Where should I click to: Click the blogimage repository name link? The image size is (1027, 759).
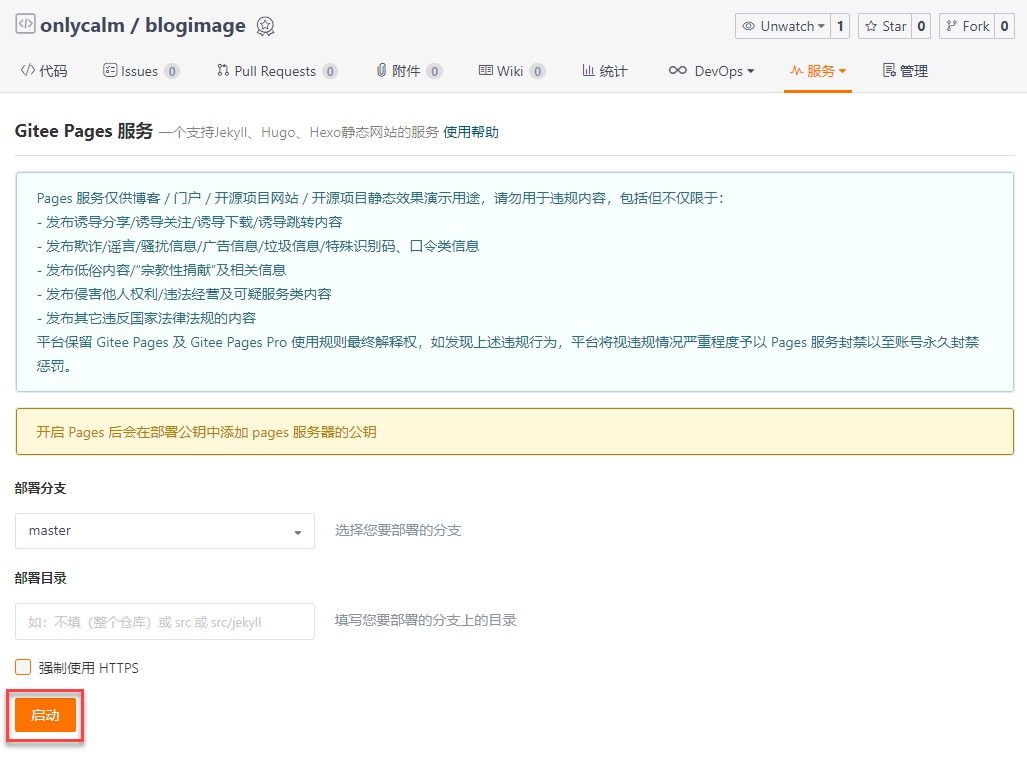195,26
